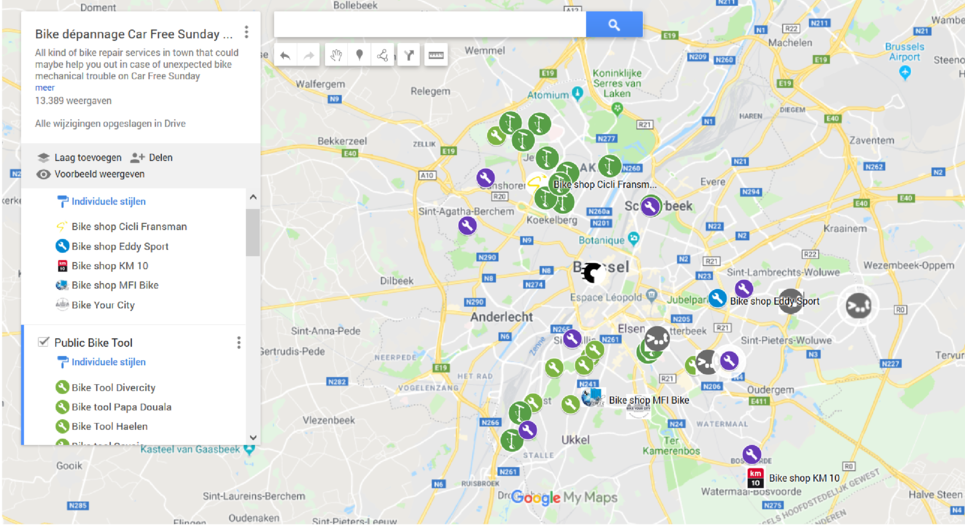The width and height of the screenshot is (965, 525).
Task: Open the map title options menu
Action: (247, 32)
